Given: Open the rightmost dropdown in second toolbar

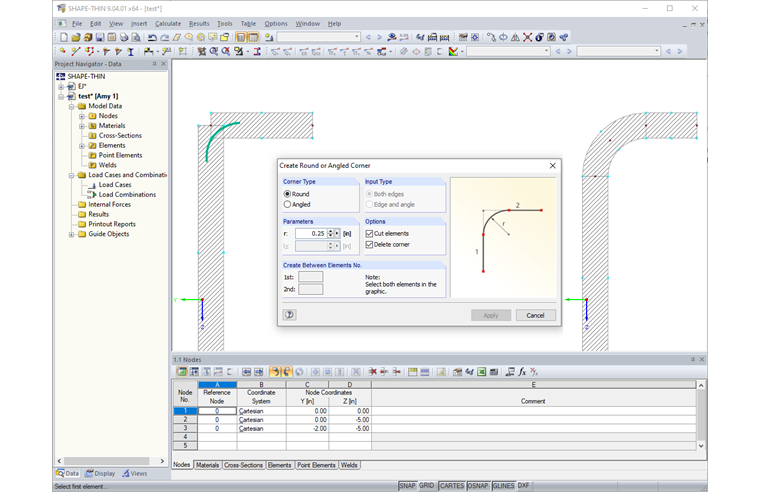Looking at the screenshot, I should 657,51.
